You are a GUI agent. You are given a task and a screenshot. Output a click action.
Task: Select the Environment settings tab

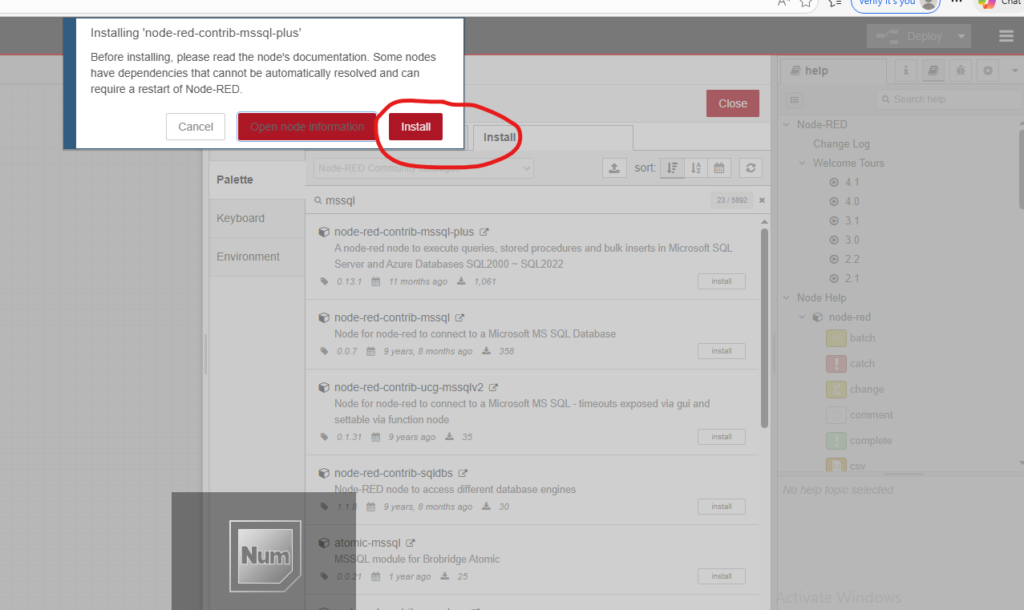pos(248,257)
